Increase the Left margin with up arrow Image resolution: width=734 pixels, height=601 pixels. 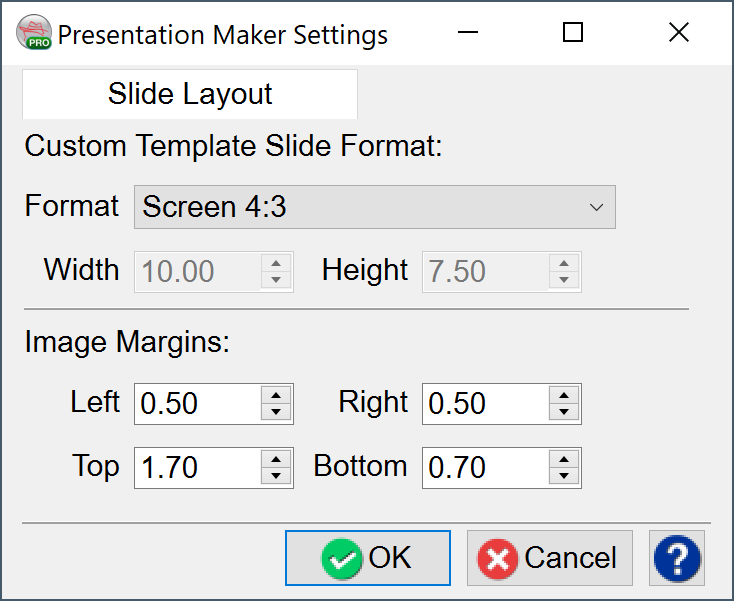point(277,395)
